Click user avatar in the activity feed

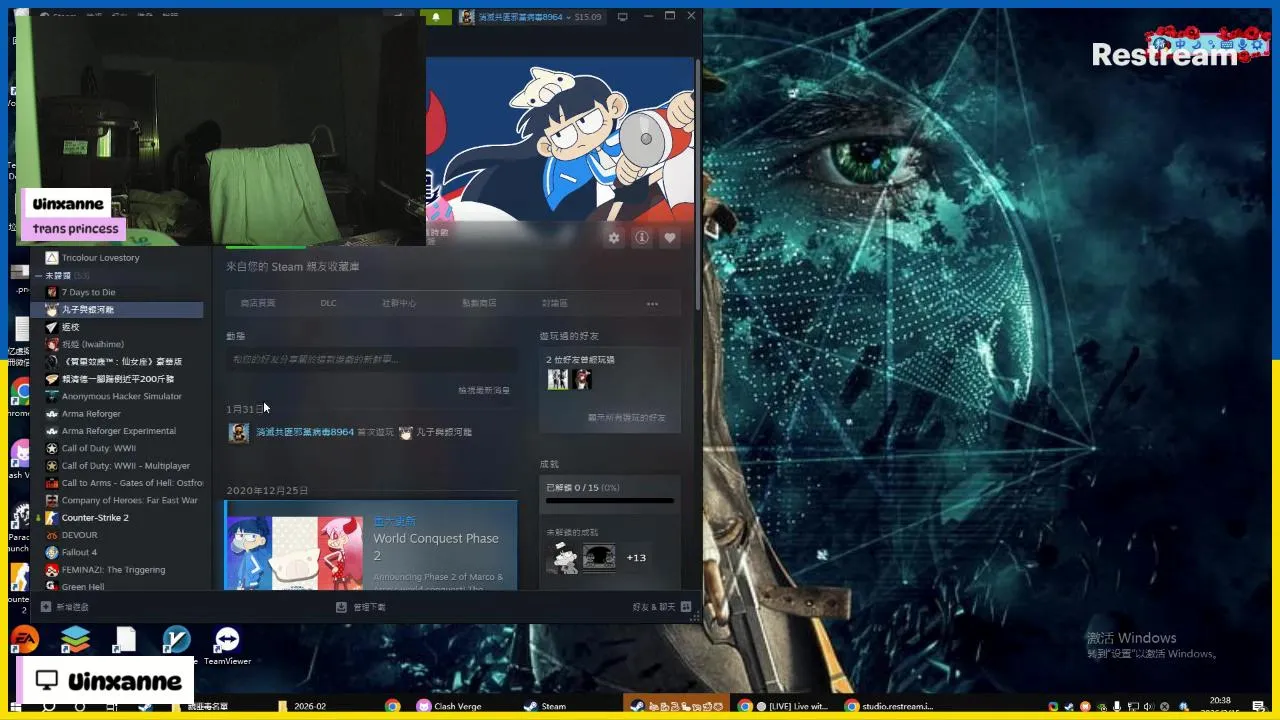[238, 432]
